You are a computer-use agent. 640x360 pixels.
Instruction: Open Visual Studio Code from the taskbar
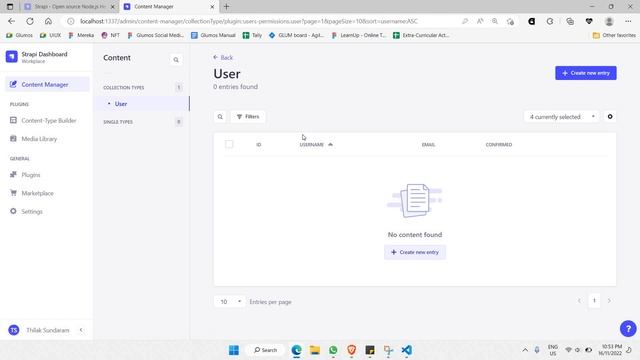tap(407, 350)
